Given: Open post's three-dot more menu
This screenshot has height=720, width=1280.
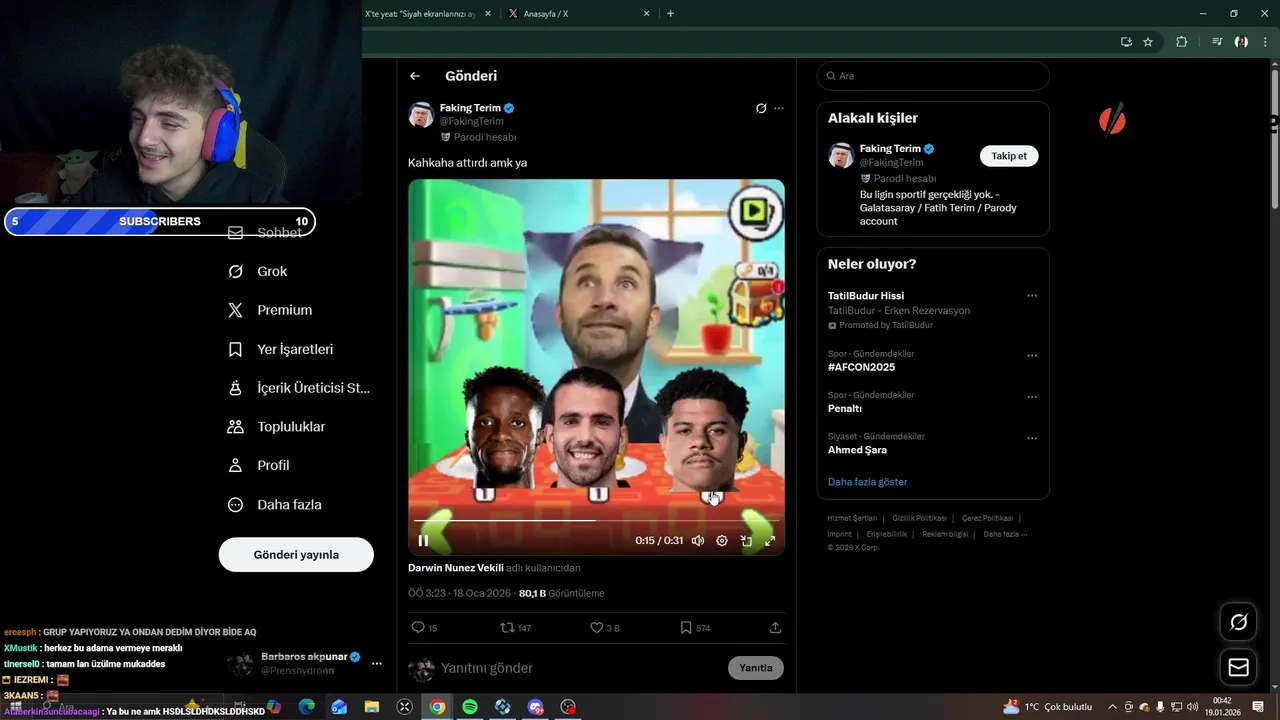Looking at the screenshot, I should coord(779,108).
